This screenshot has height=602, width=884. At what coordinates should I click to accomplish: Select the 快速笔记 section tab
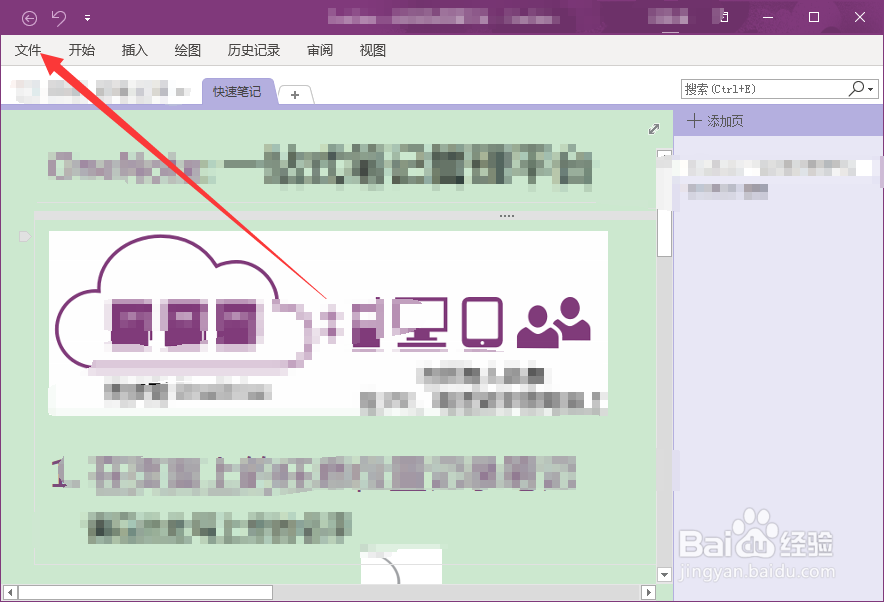[x=238, y=91]
